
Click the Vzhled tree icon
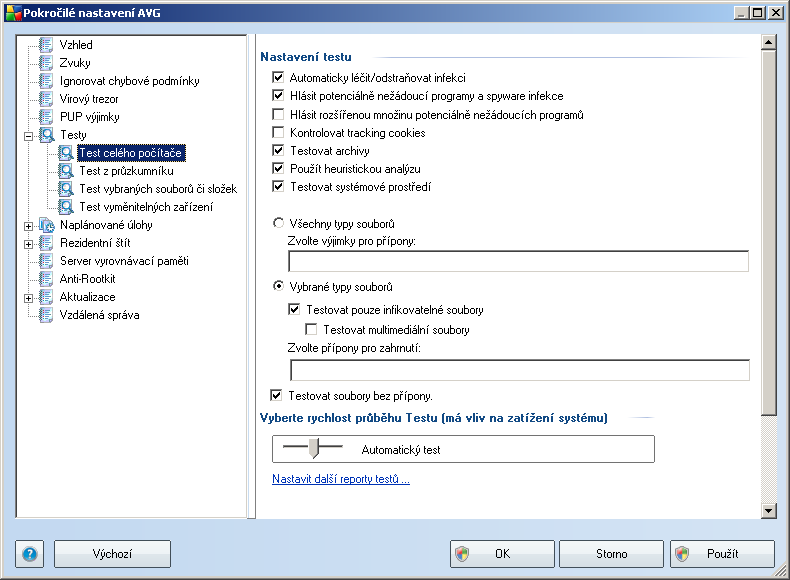tap(46, 45)
